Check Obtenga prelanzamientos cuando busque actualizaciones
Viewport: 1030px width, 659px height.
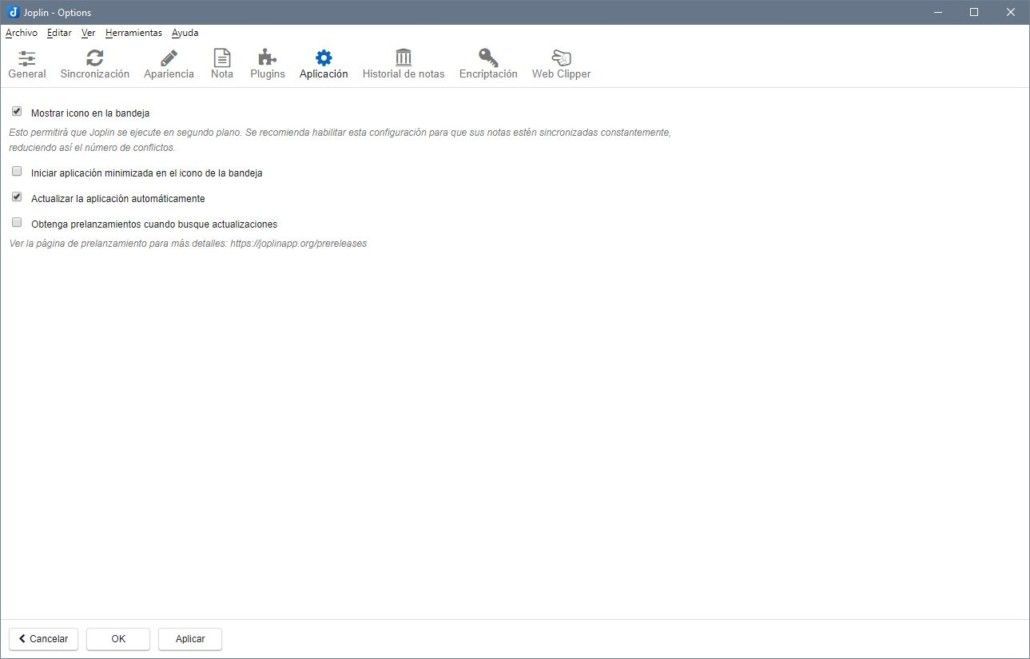(17, 223)
